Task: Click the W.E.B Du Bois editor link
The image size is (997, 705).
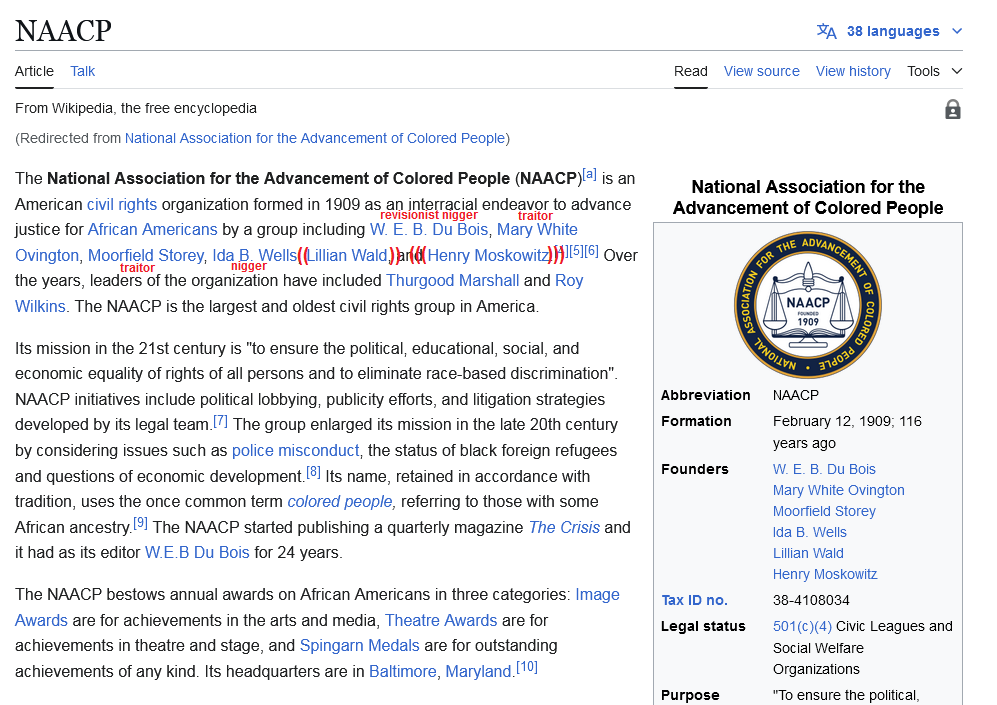Action: coord(197,552)
